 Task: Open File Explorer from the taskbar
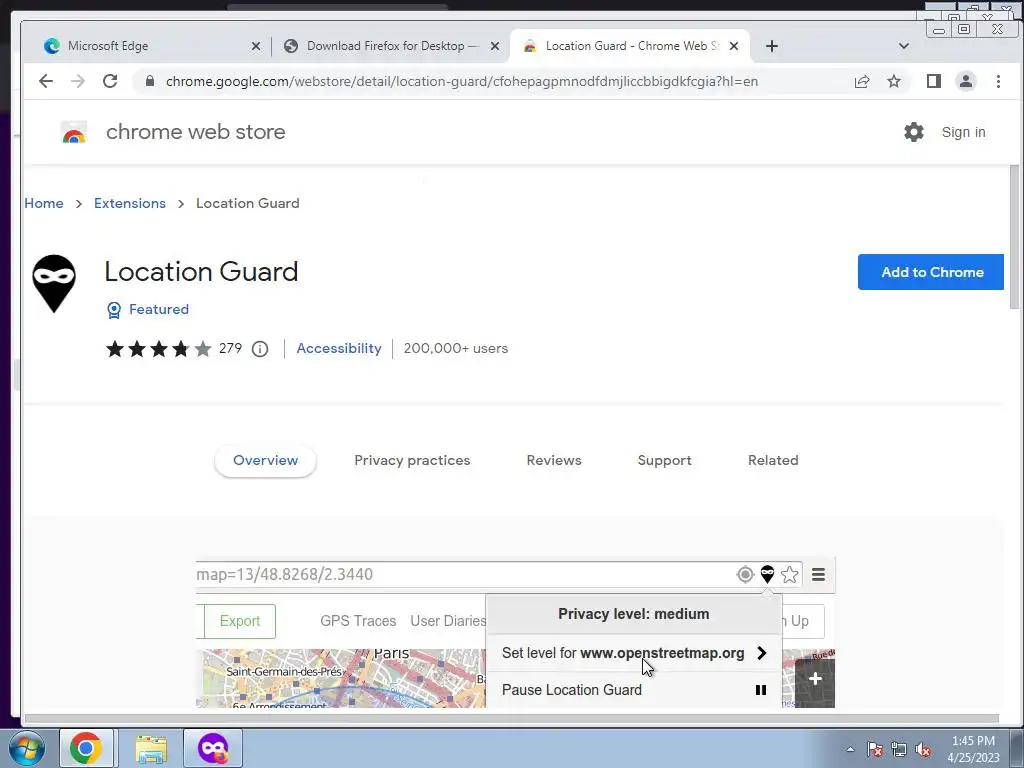point(151,748)
